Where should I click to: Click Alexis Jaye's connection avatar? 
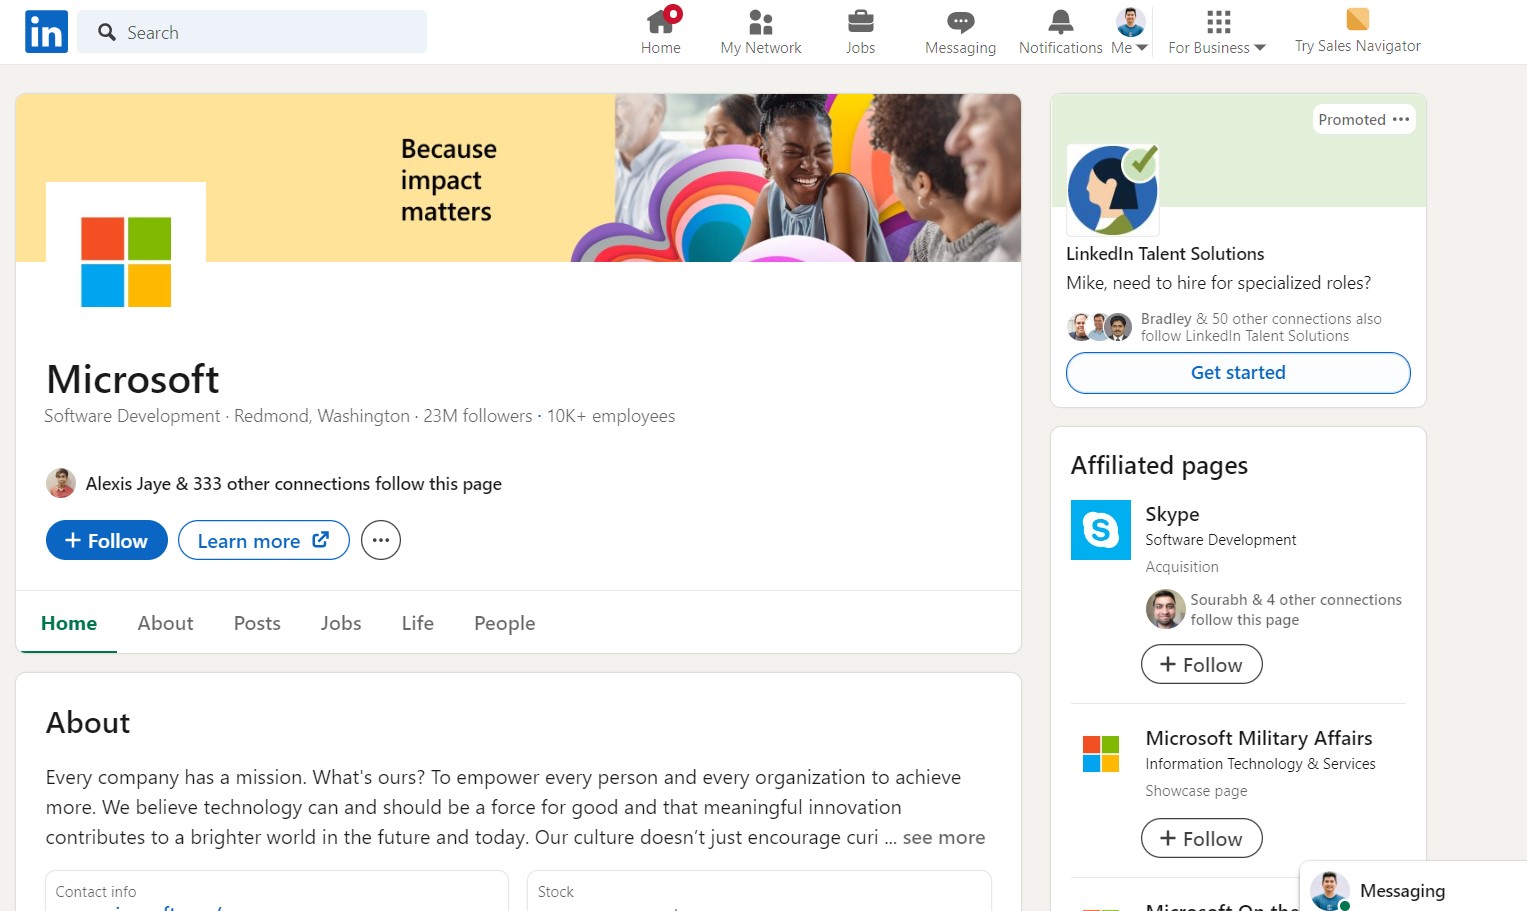(x=61, y=483)
